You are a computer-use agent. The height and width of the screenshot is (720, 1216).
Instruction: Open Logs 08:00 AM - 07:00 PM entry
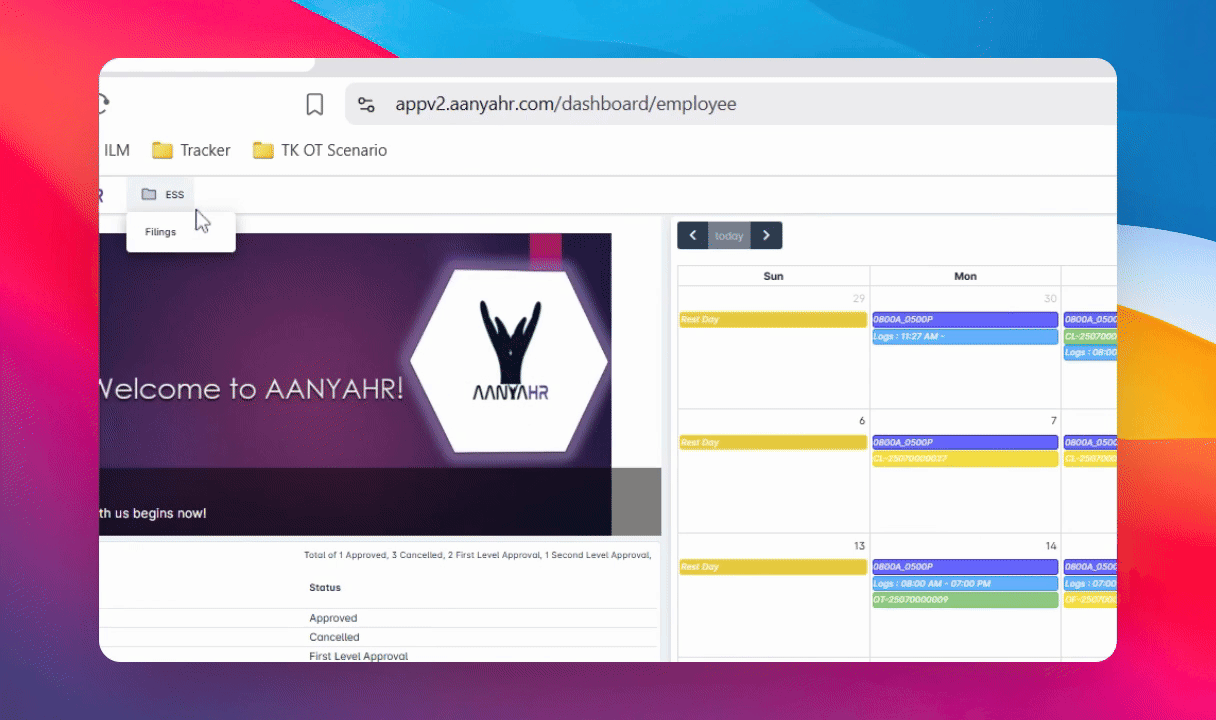[965, 583]
